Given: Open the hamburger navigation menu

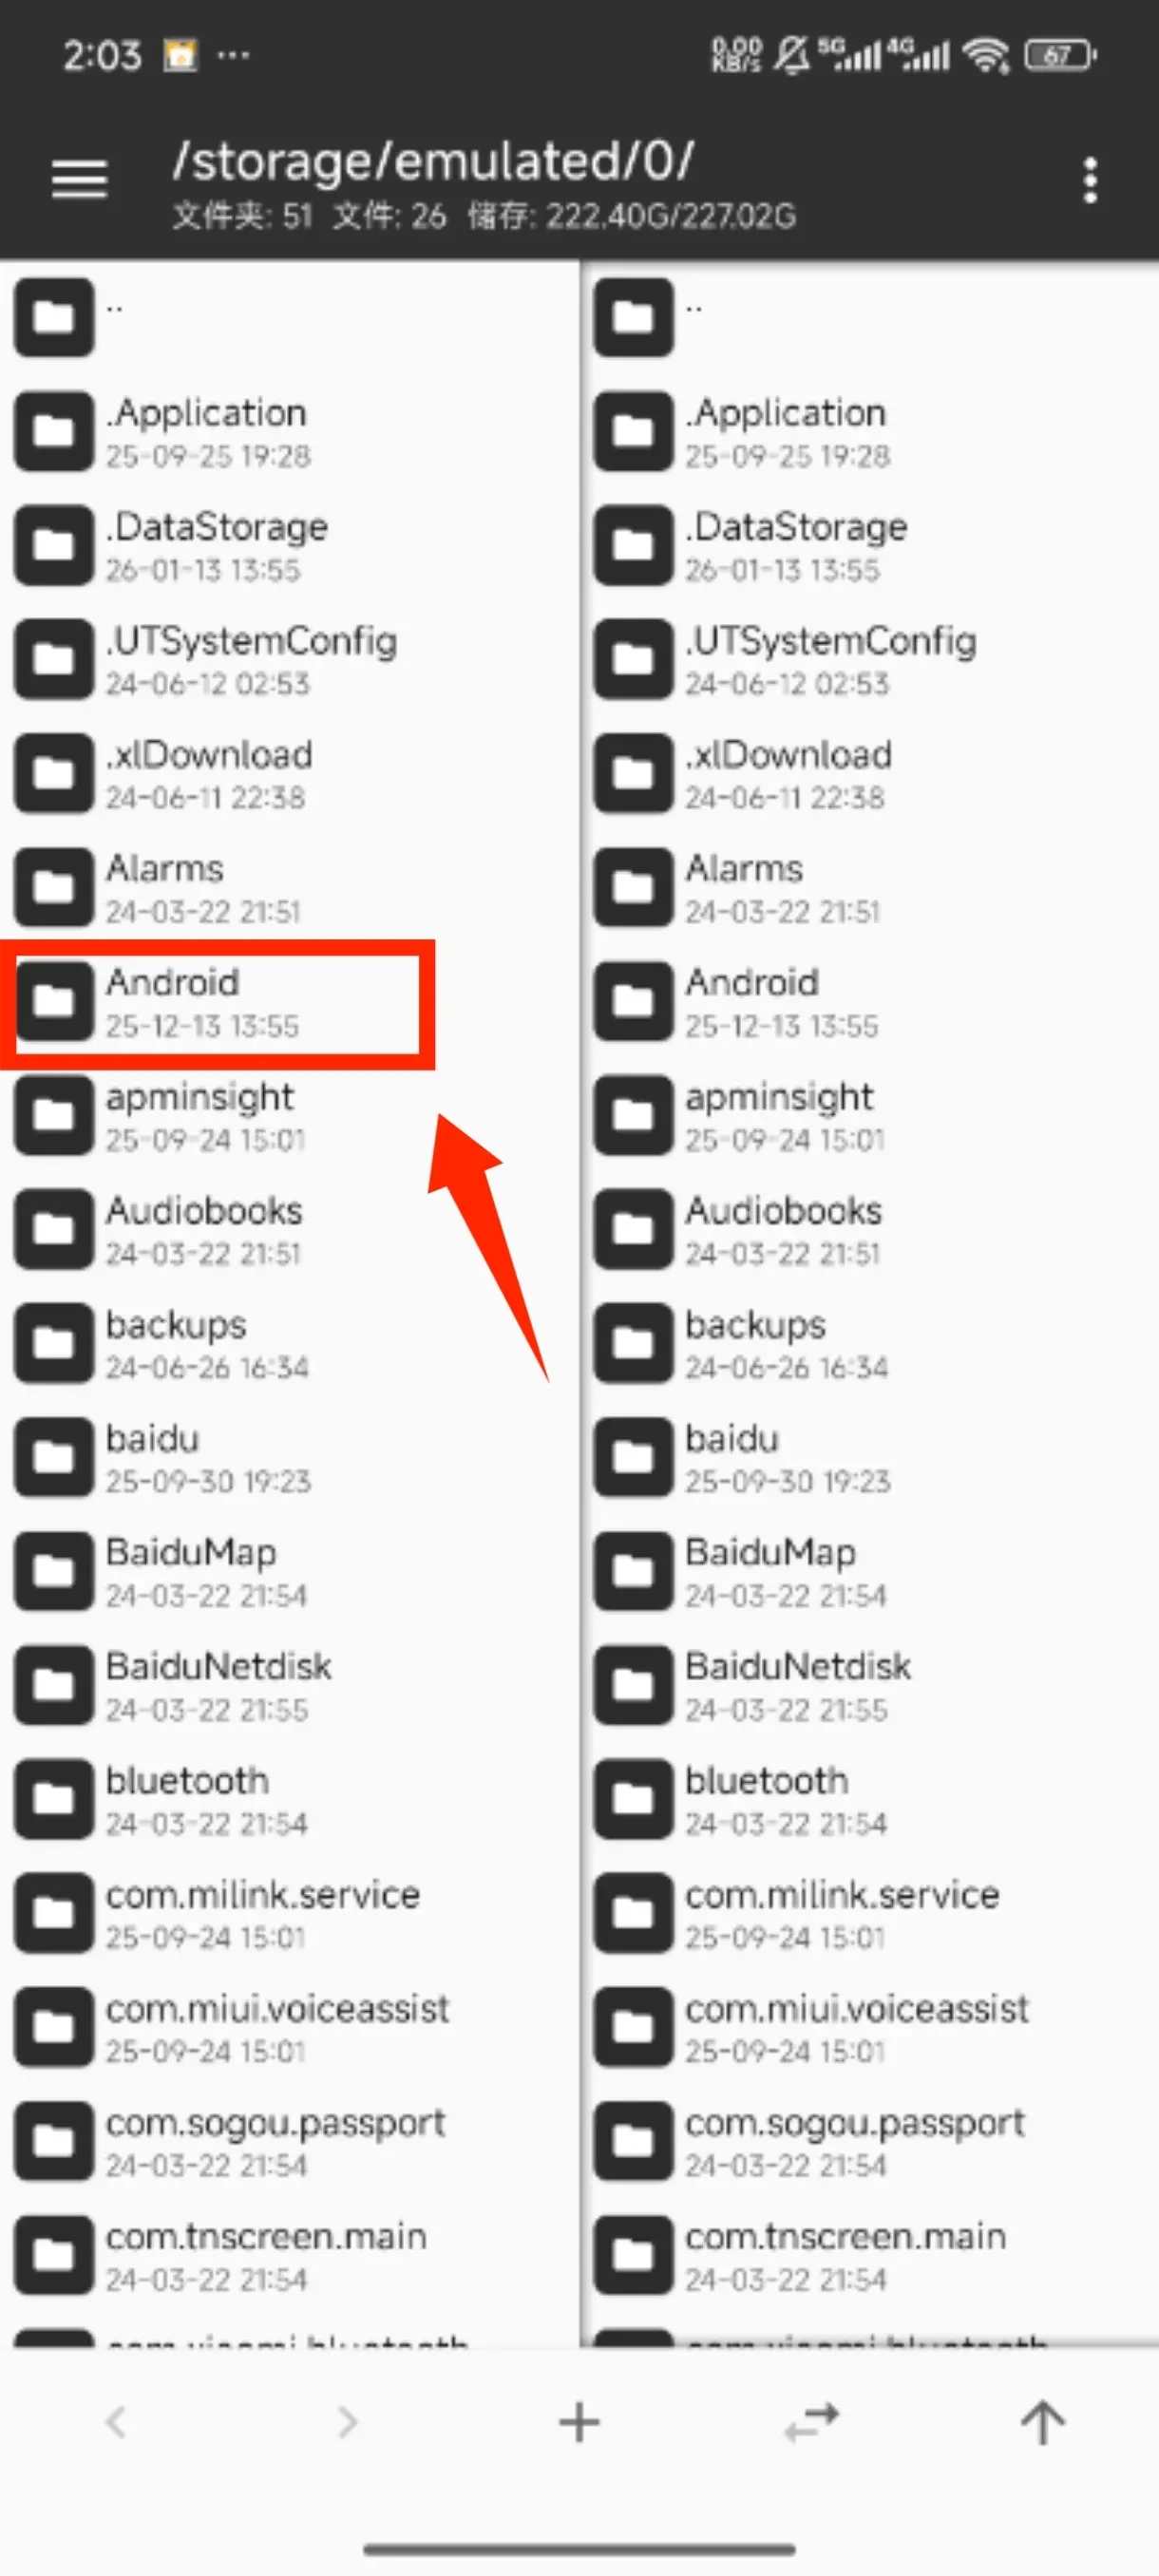Looking at the screenshot, I should point(79,180).
